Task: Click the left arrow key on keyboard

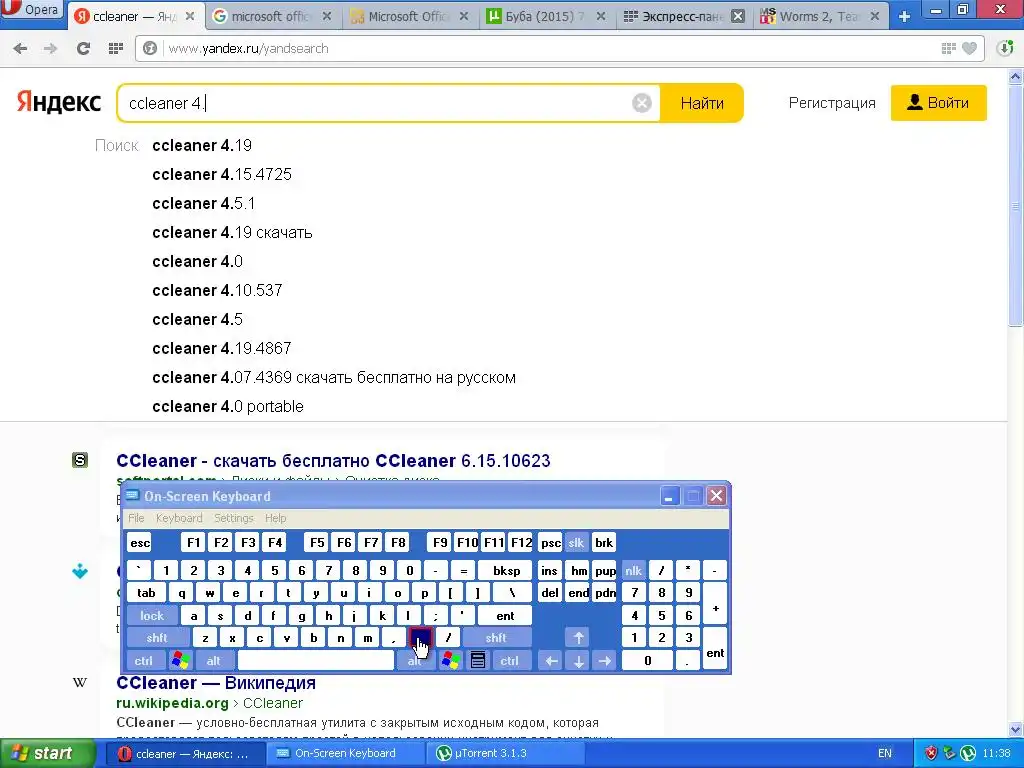Action: tap(551, 661)
